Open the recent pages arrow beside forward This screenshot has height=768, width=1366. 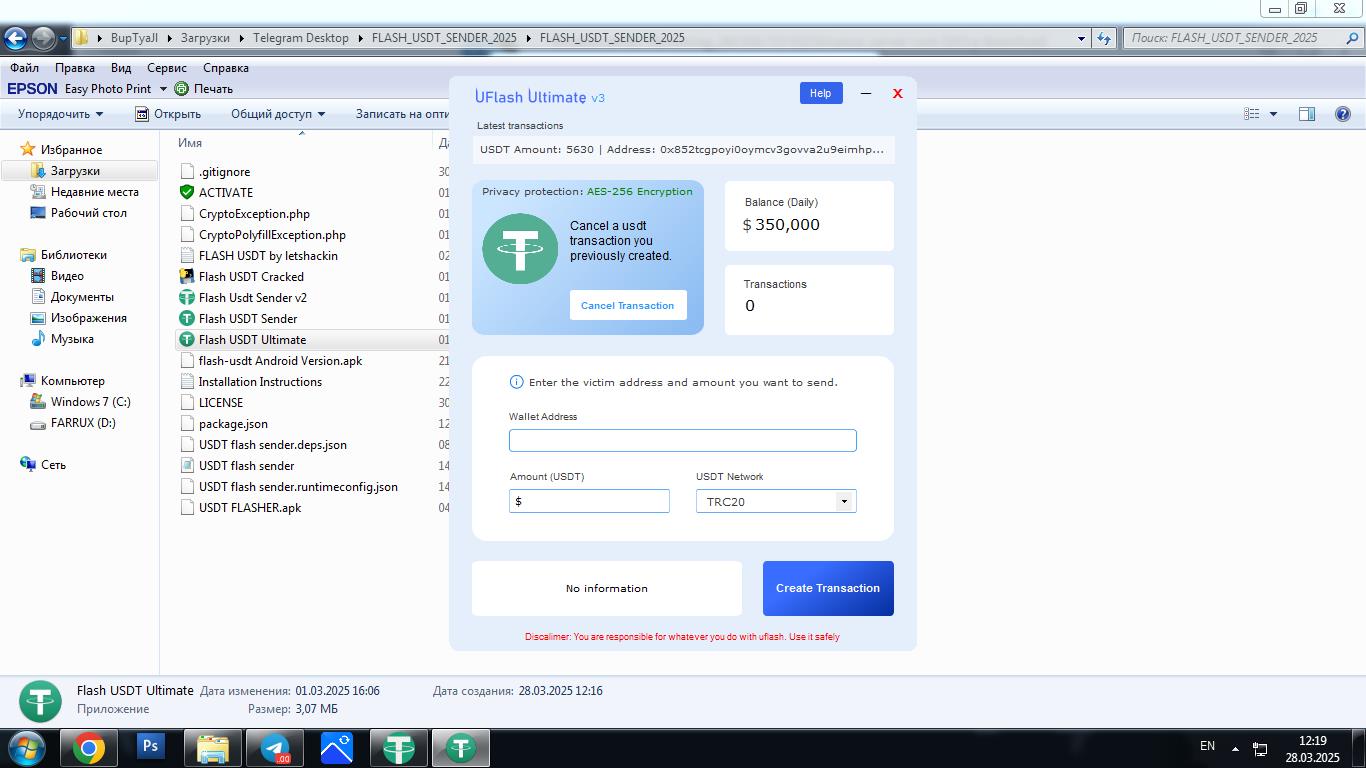click(63, 39)
